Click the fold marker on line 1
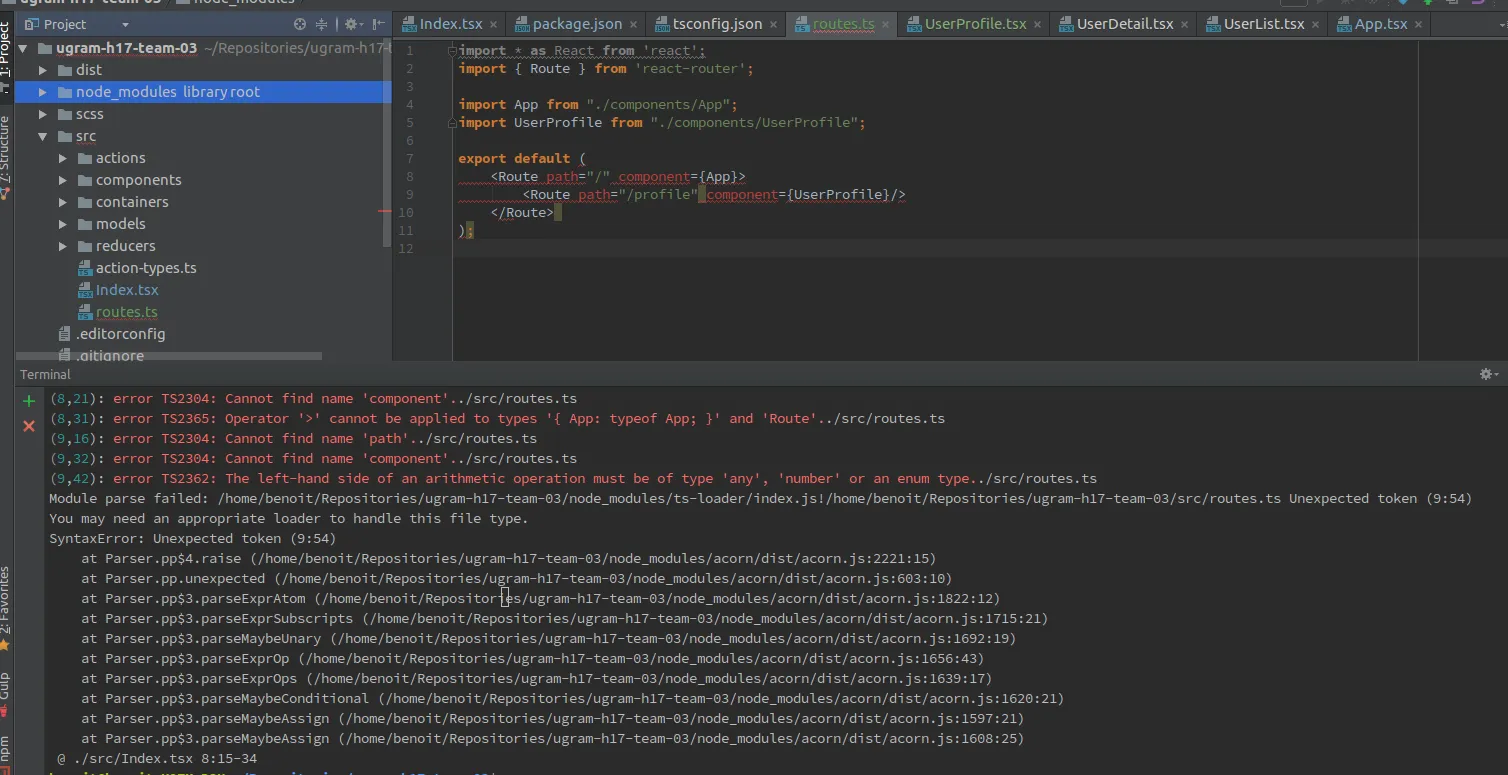 [x=453, y=51]
